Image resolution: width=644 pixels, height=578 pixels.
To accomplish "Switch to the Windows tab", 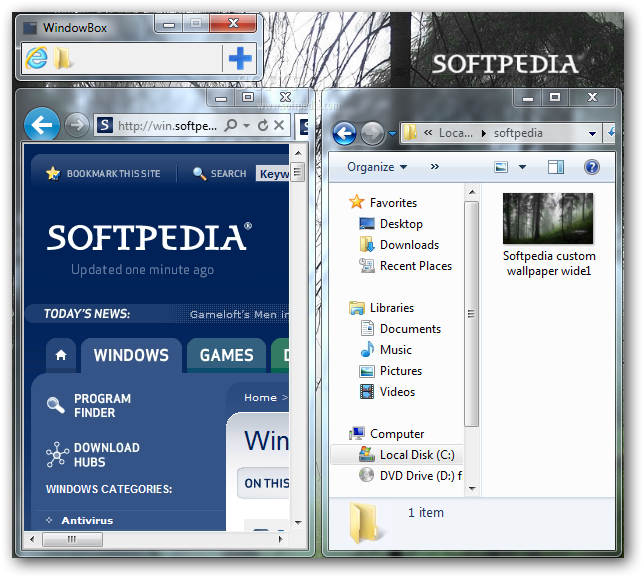I will click(x=131, y=355).
